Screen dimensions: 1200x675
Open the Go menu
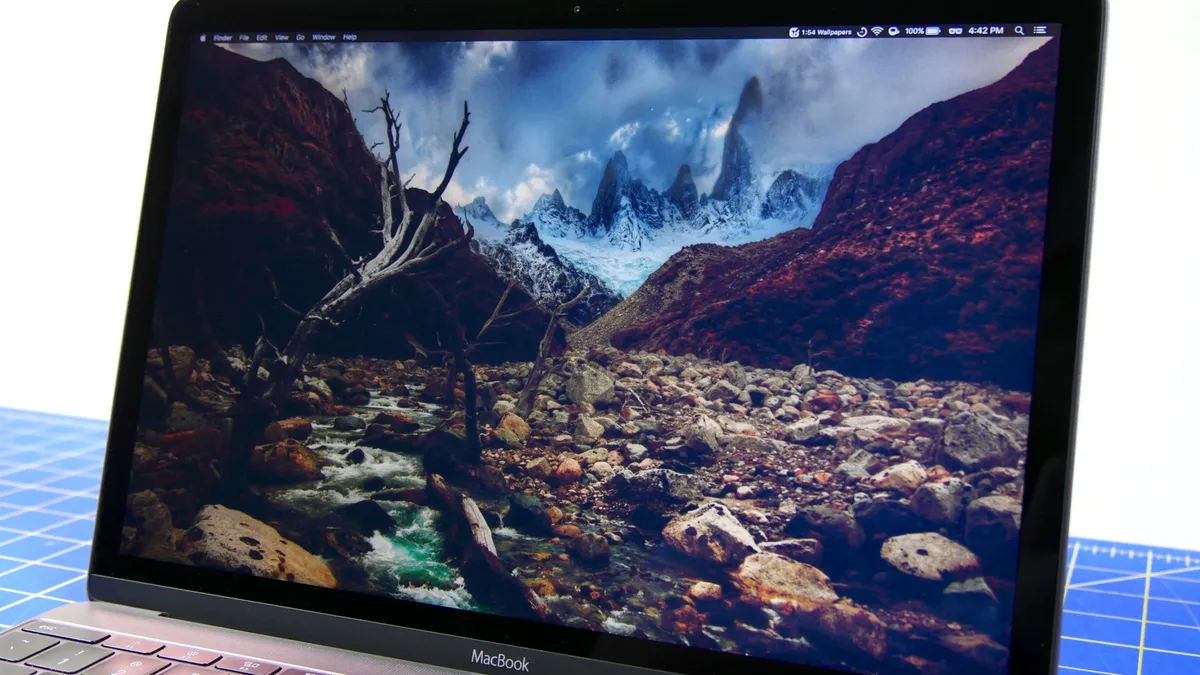[x=300, y=38]
